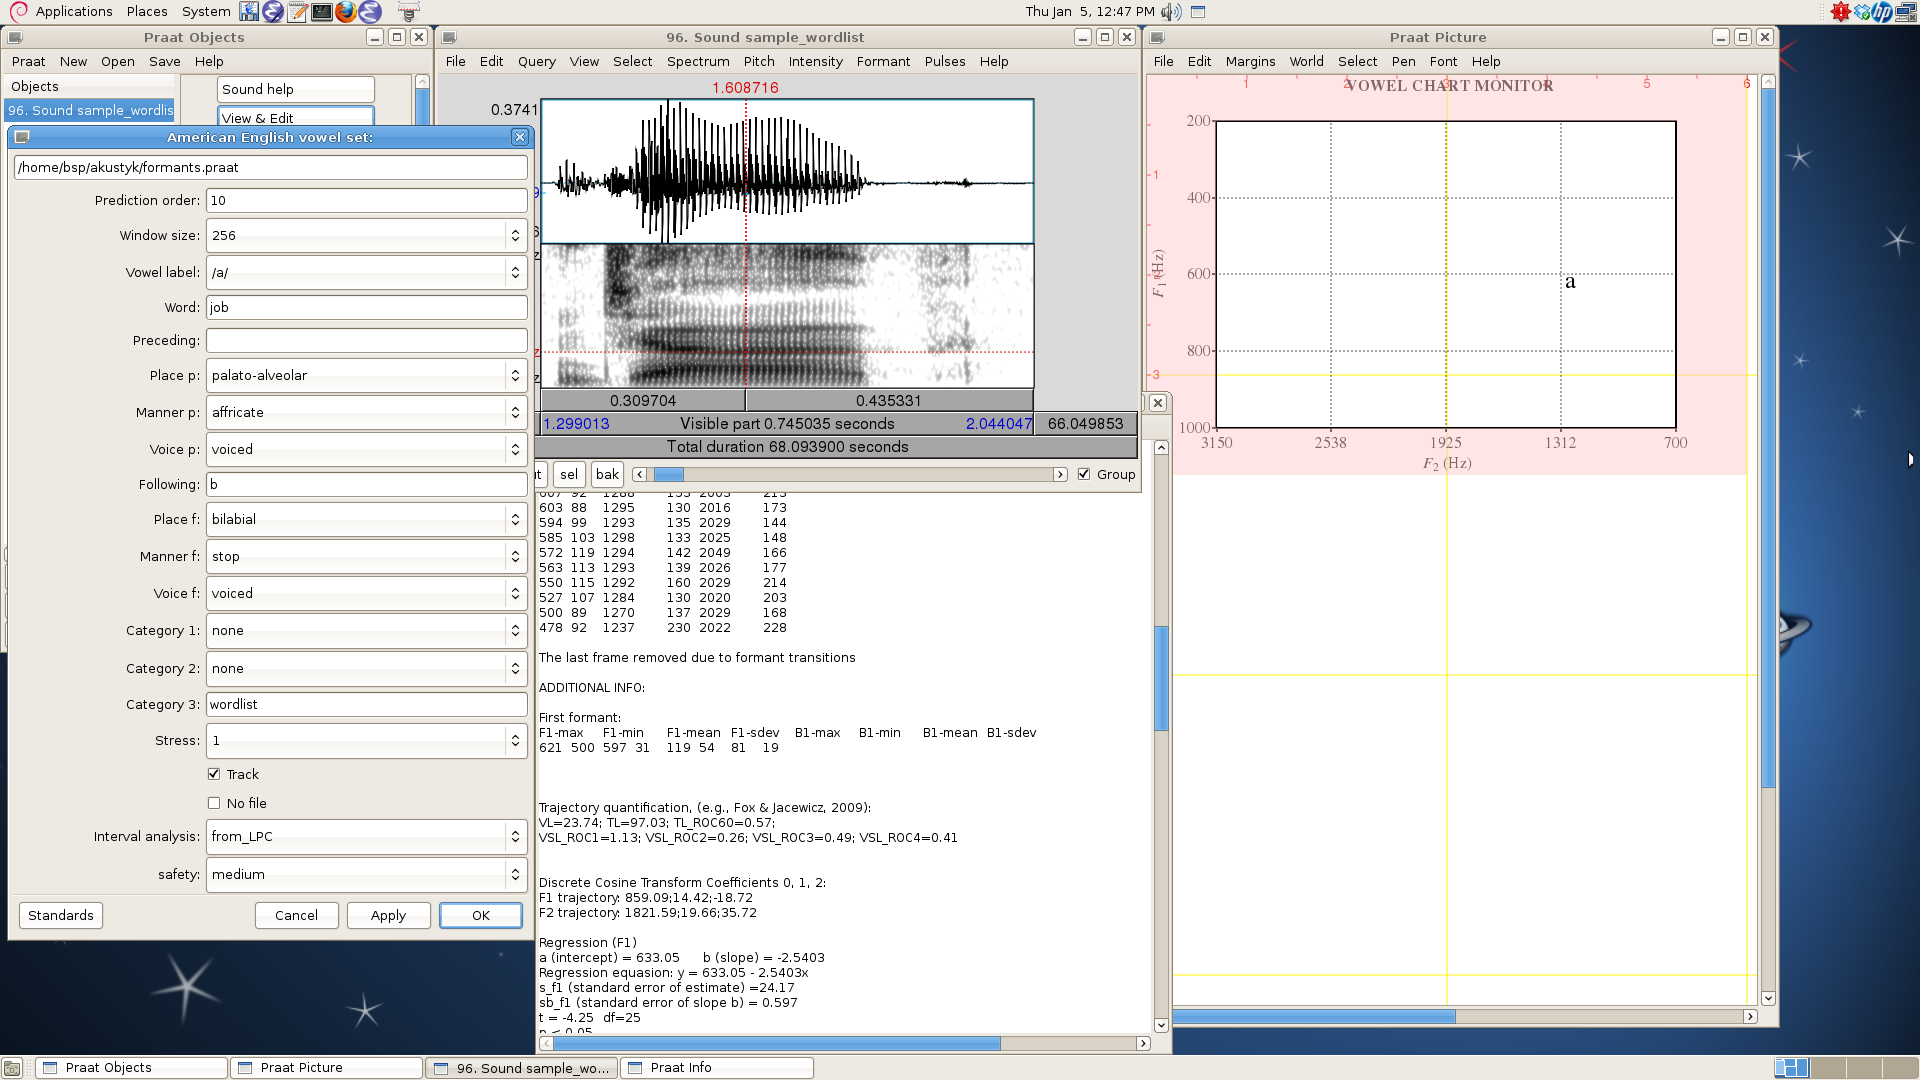1920x1080 pixels.
Task: Click down arrow of Praat Info vertical scrollbar
Action: point(1161,1025)
